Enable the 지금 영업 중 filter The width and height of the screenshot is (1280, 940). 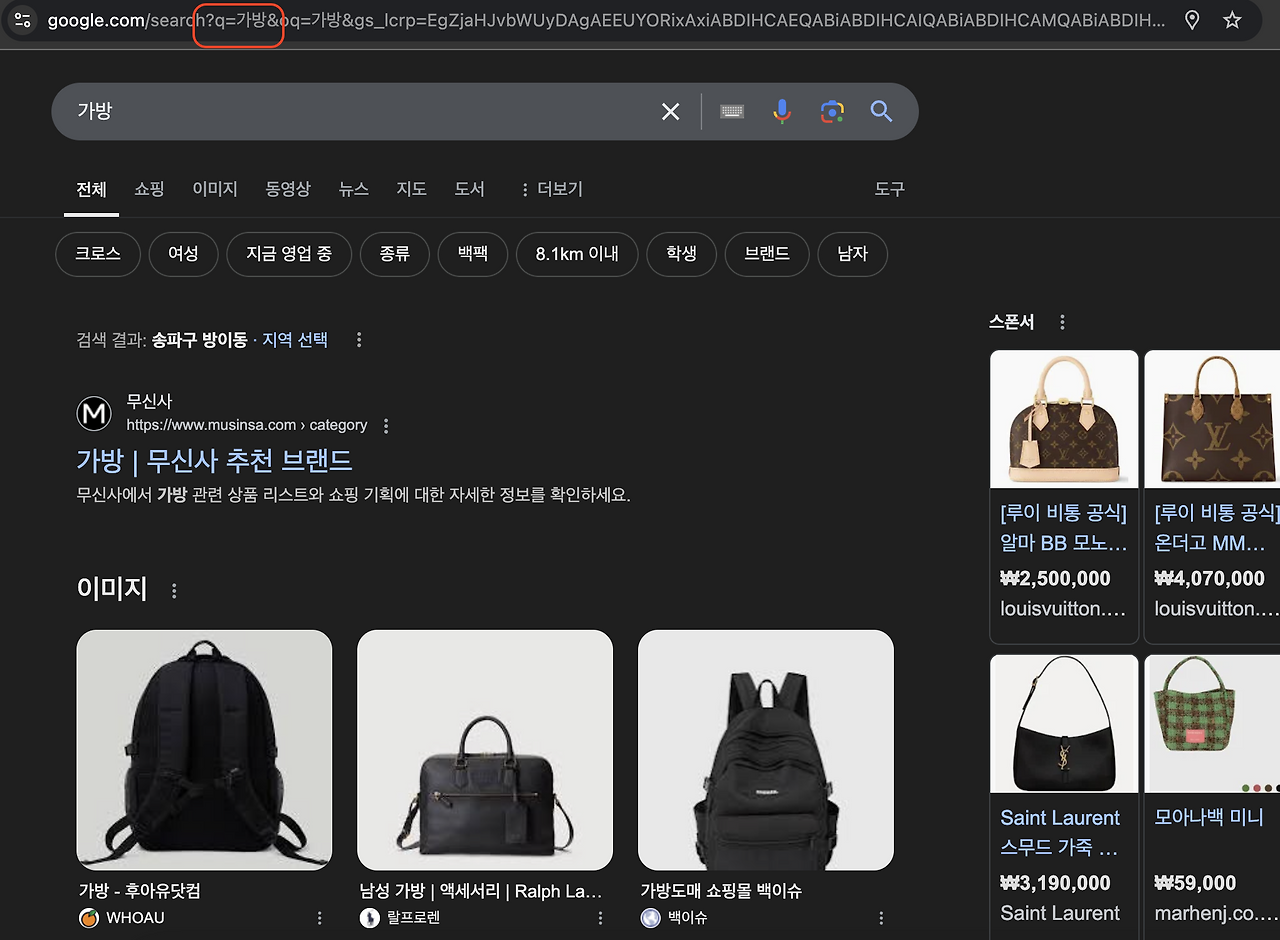289,254
